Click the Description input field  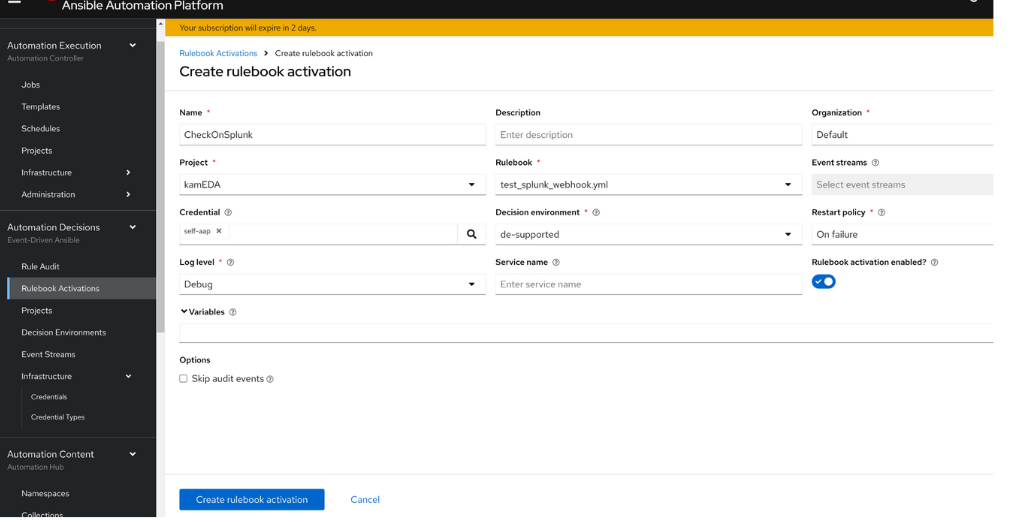(647, 135)
